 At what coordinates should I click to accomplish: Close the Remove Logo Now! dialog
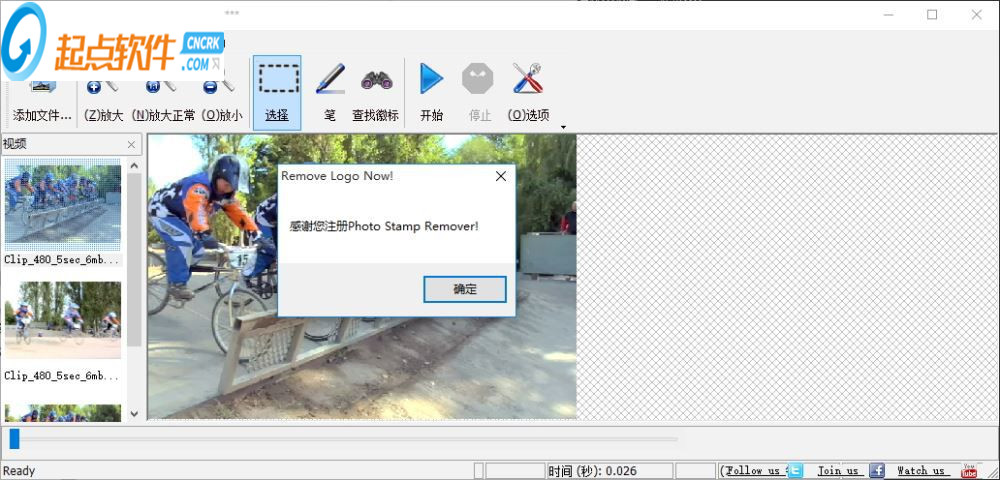click(501, 177)
